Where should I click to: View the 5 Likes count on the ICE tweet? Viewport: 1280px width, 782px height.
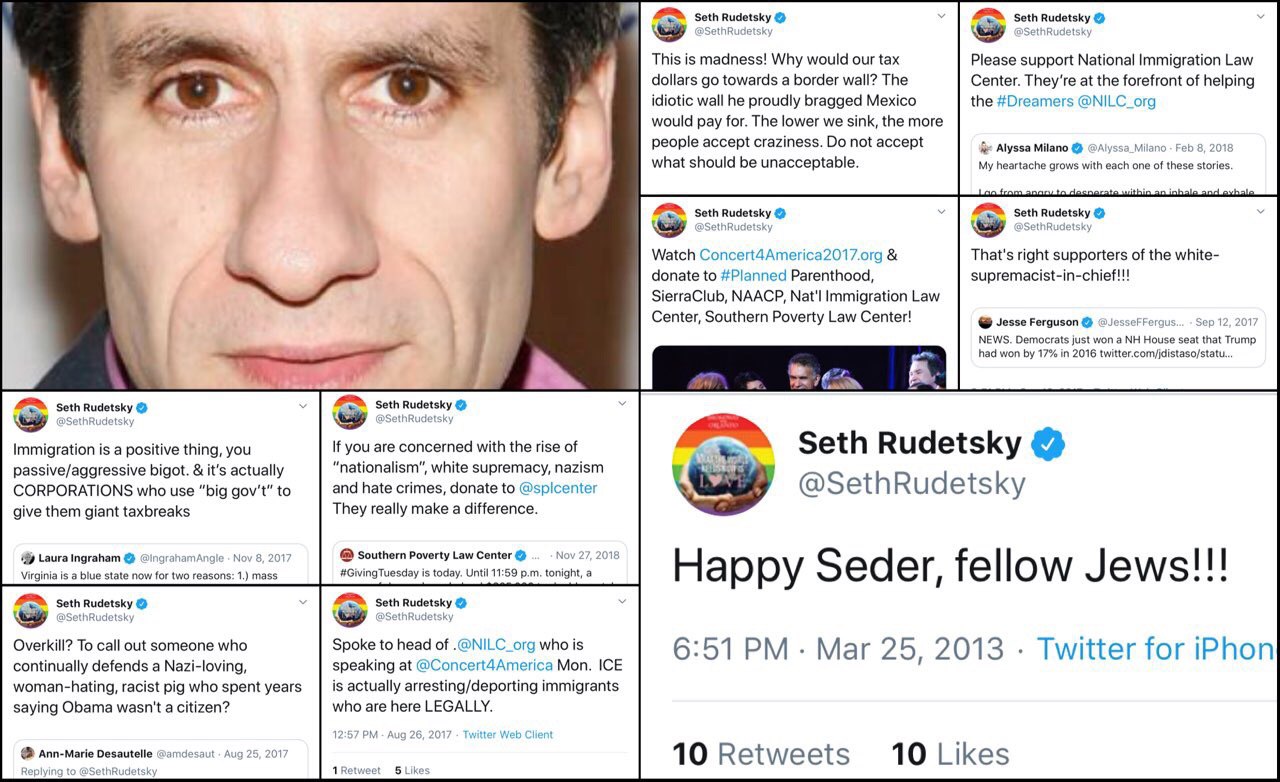tap(412, 770)
